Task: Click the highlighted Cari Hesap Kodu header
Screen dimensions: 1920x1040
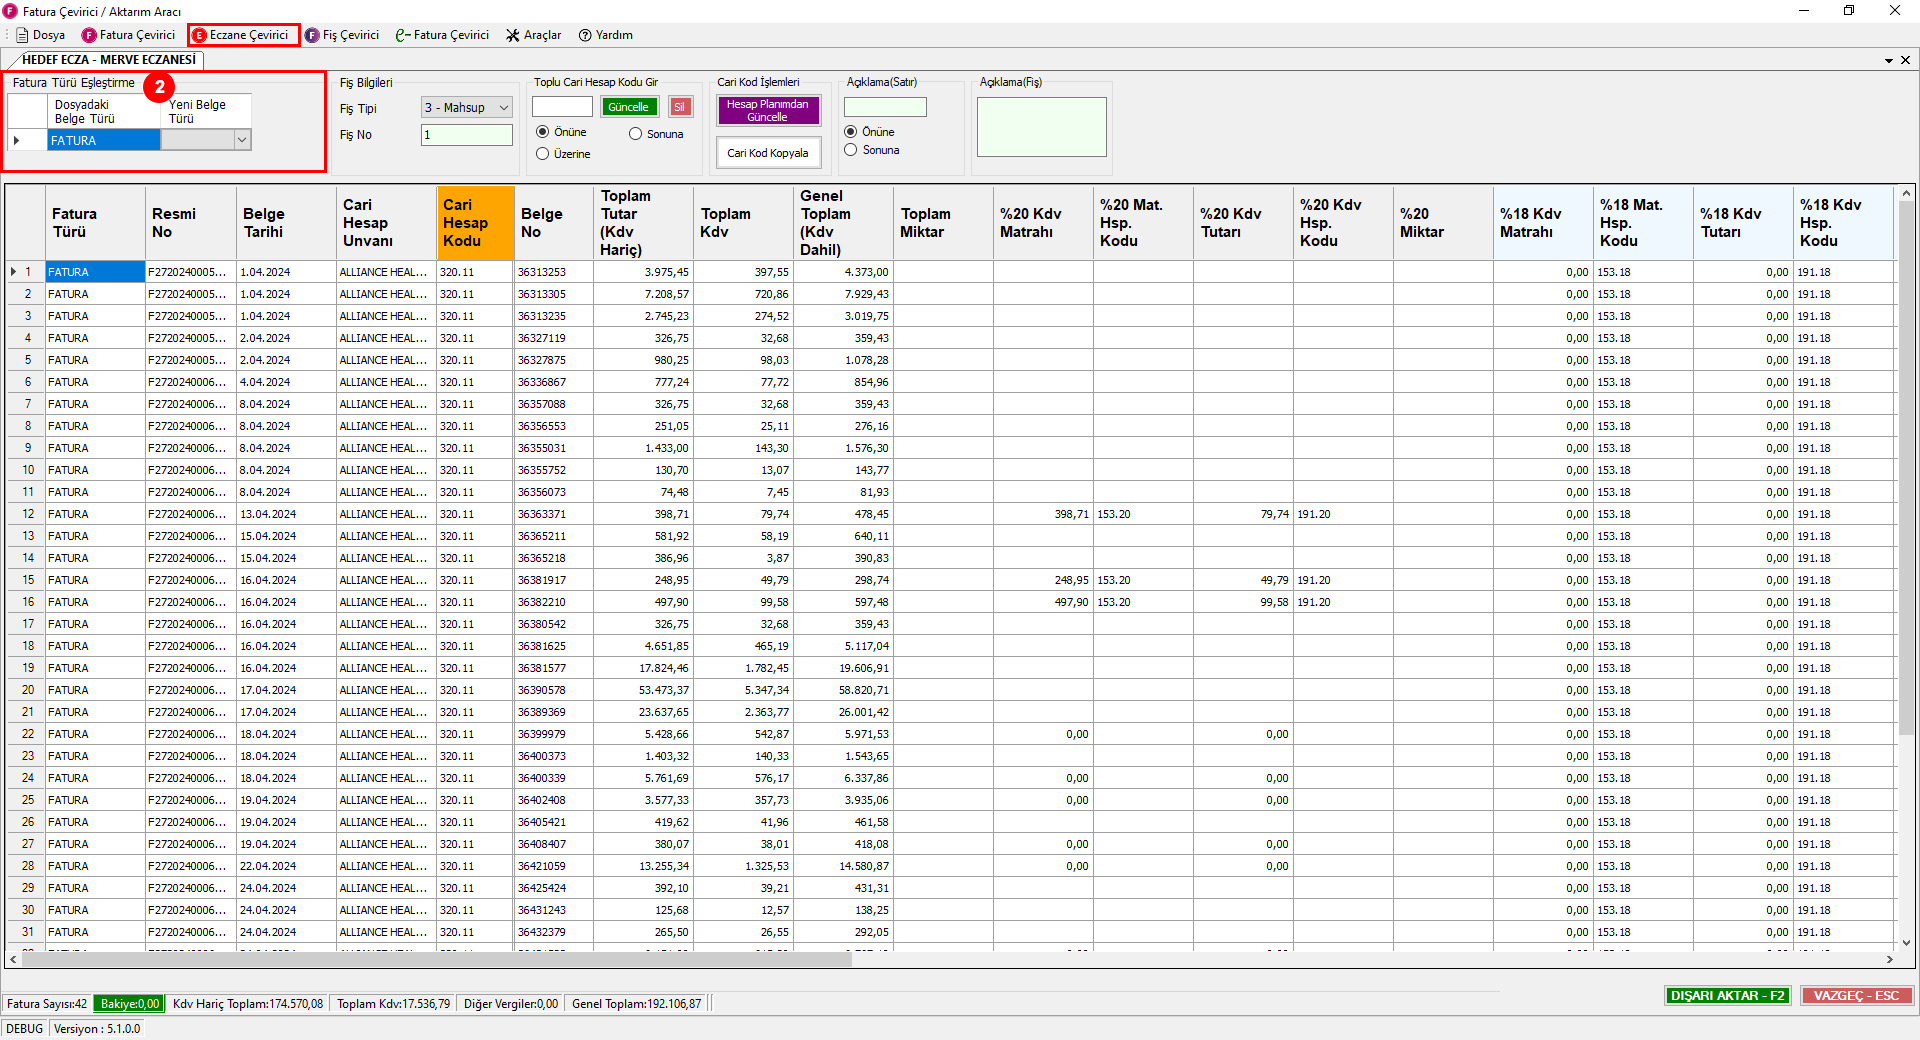Action: tap(475, 223)
